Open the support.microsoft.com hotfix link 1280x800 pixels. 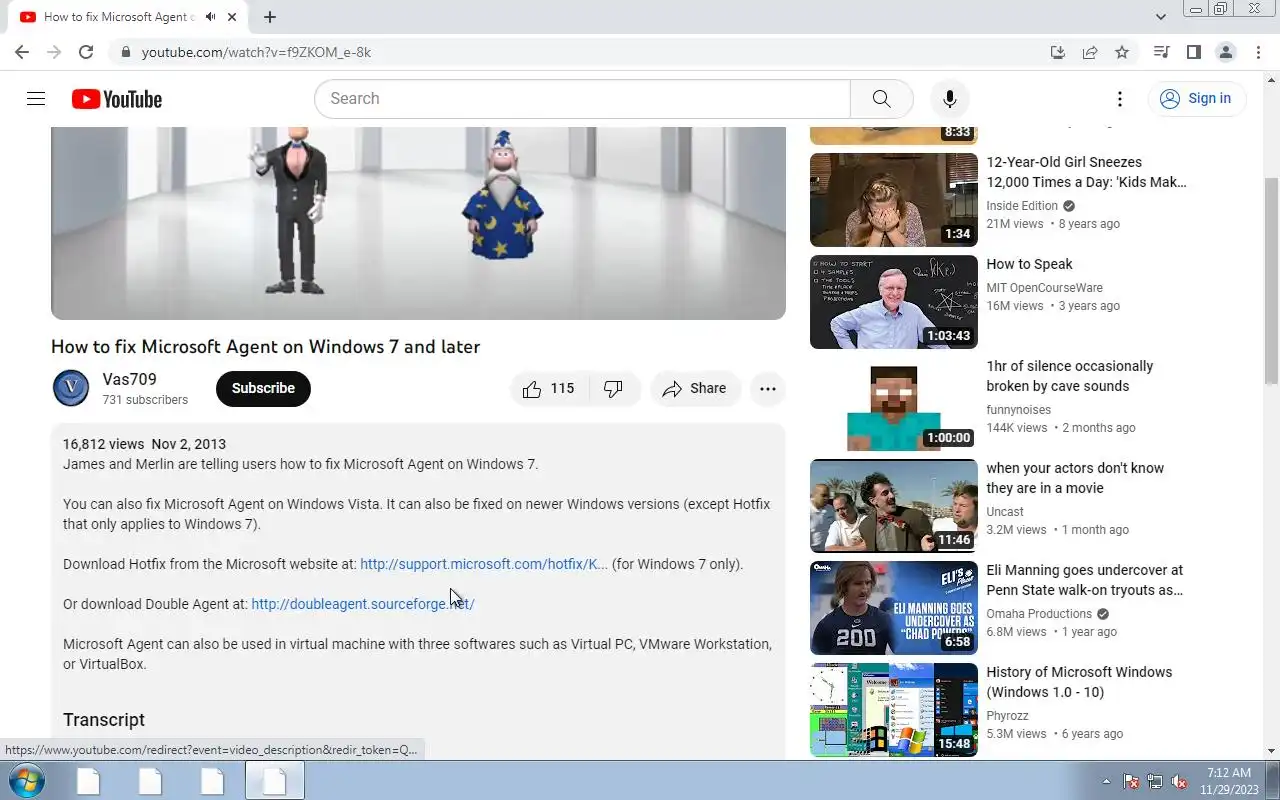(484, 564)
